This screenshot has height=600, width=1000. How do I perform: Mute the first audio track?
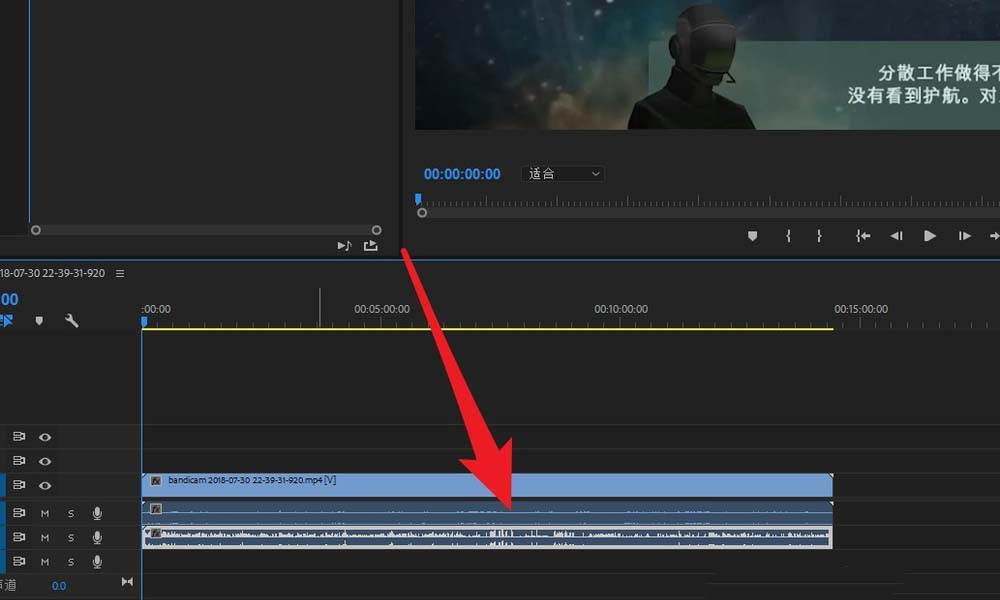45,513
